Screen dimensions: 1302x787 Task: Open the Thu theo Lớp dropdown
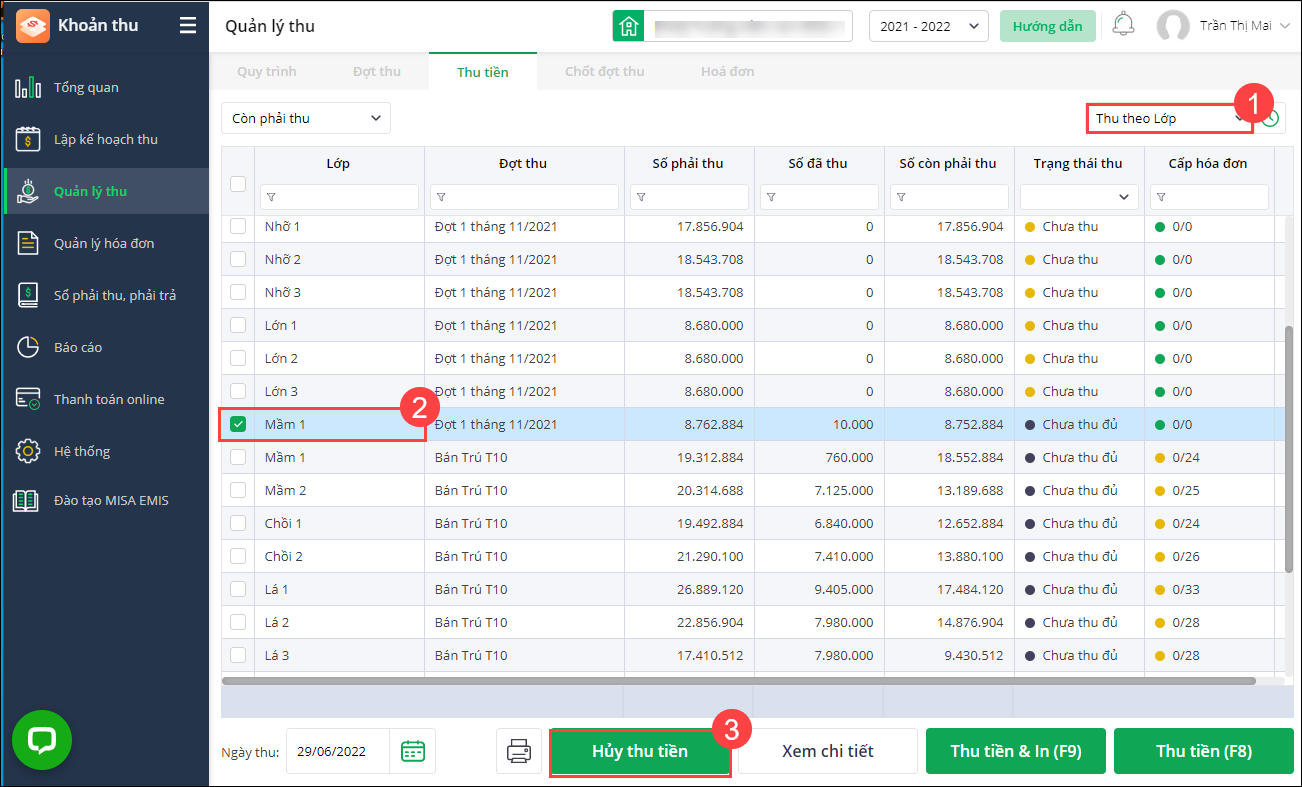pyautogui.click(x=1169, y=118)
